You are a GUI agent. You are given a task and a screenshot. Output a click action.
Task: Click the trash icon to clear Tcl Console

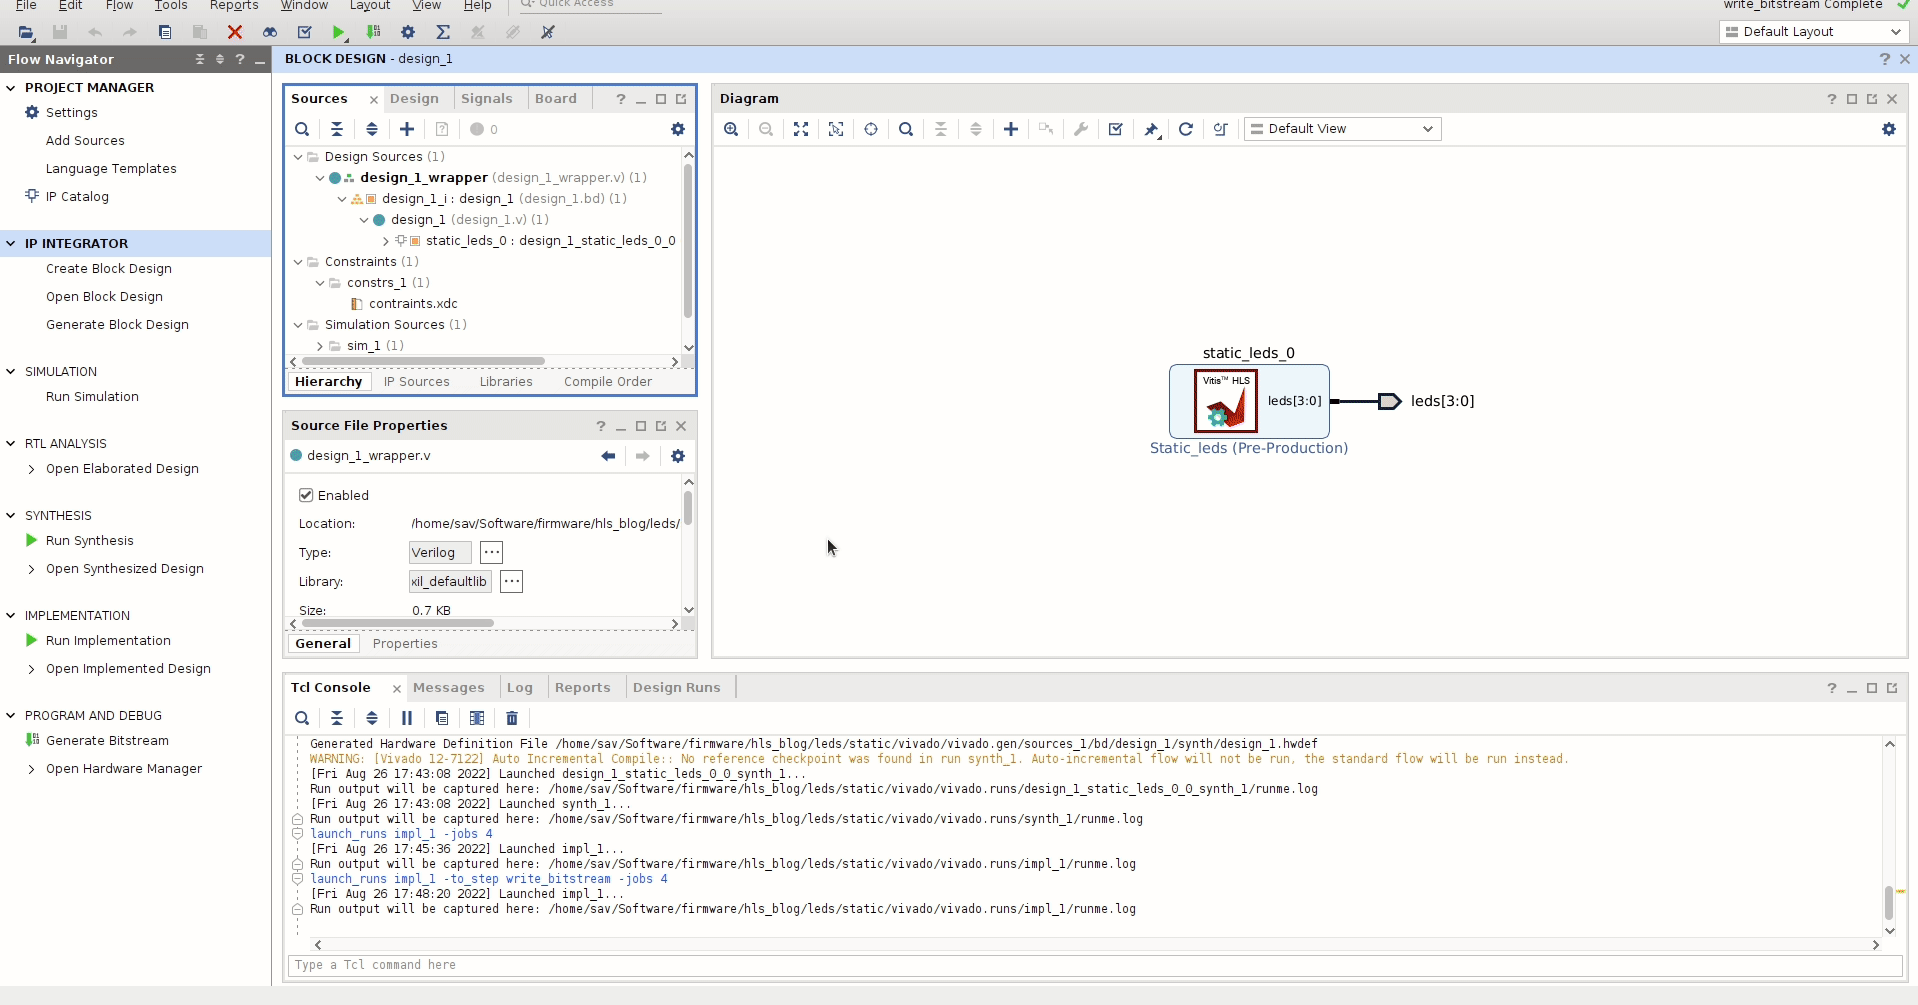coord(512,718)
